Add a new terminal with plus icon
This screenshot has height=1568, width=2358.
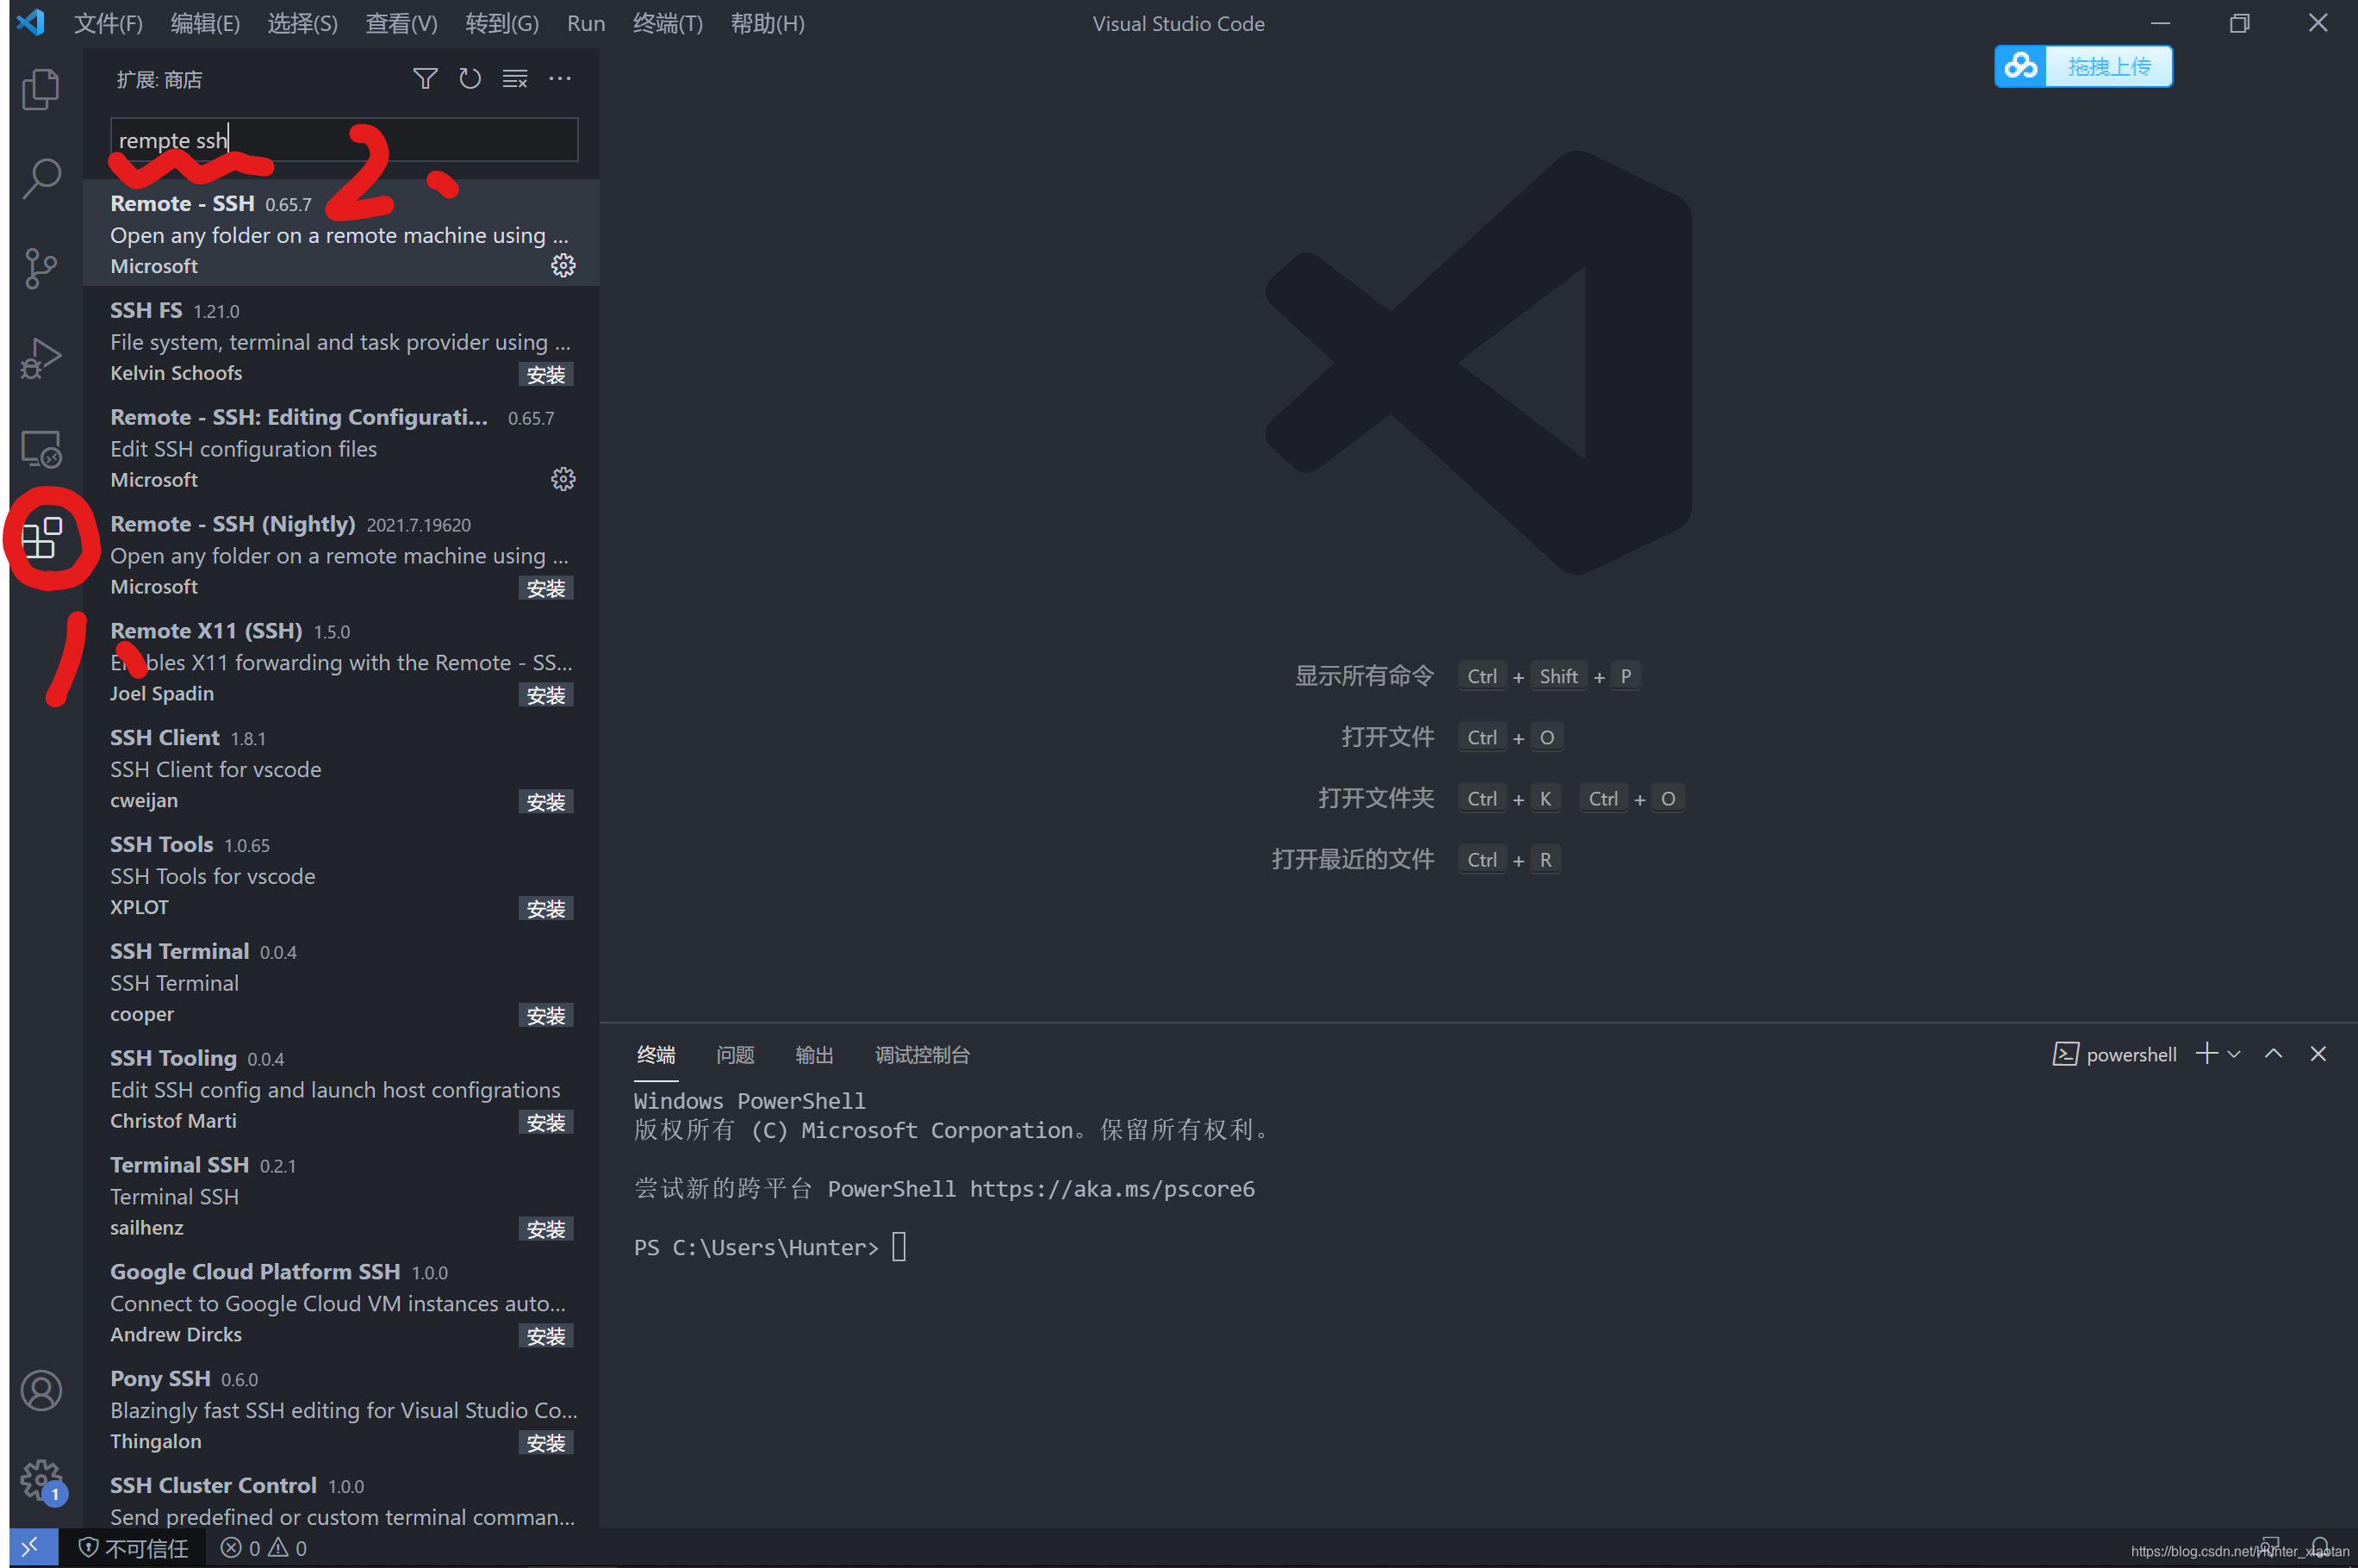[2206, 1053]
